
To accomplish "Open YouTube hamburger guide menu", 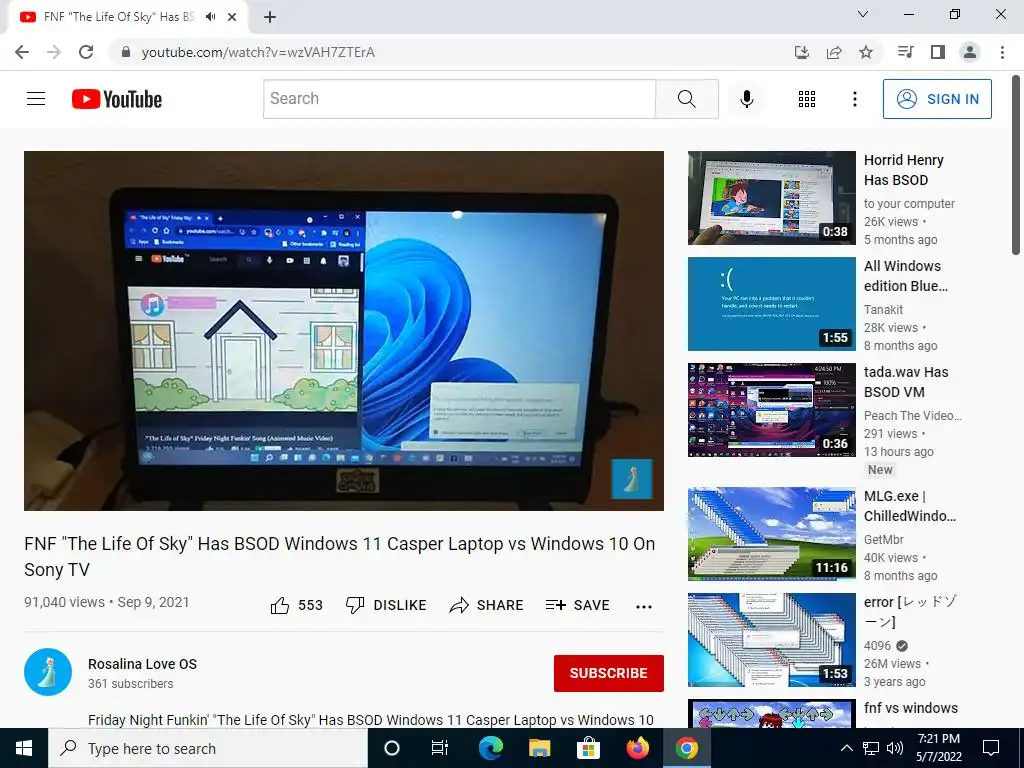I will [36, 99].
